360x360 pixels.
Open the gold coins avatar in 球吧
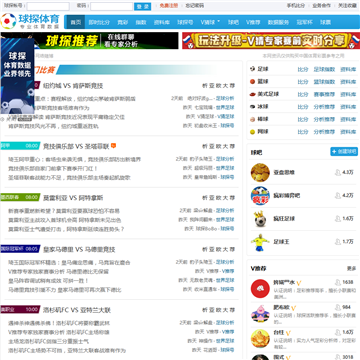coord(260,172)
